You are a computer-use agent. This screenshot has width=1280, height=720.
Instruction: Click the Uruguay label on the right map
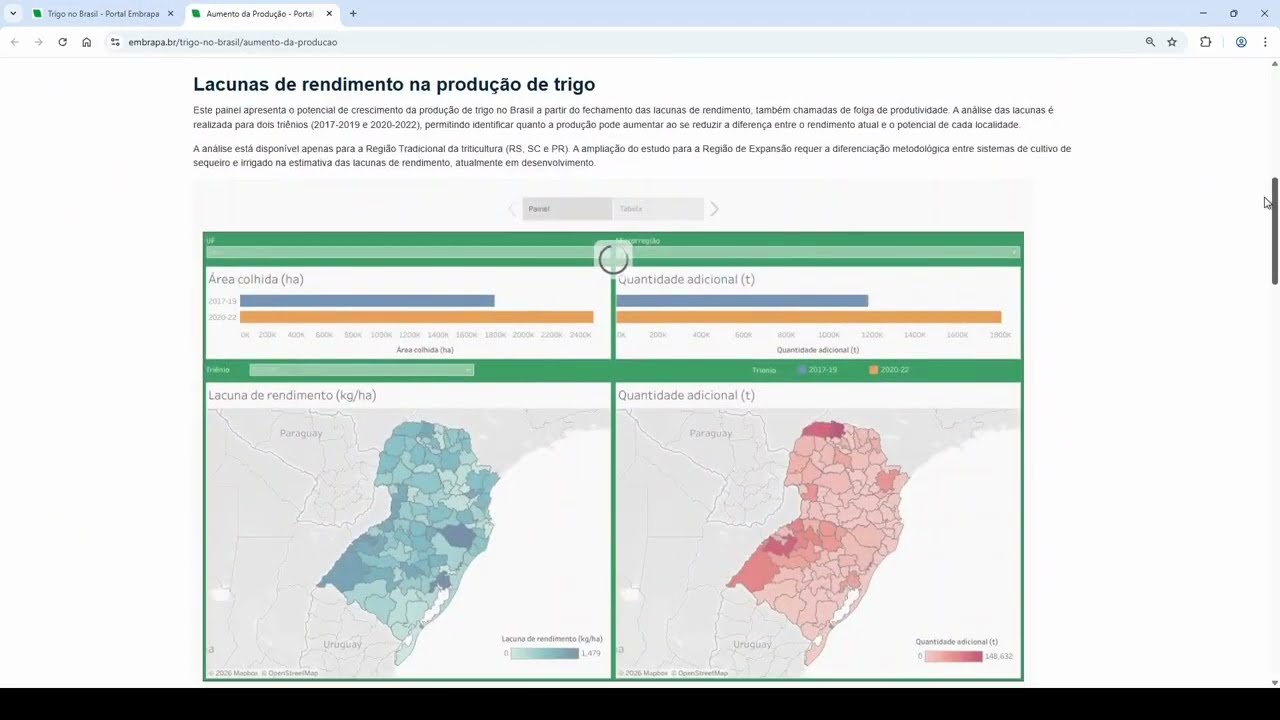[x=753, y=644]
